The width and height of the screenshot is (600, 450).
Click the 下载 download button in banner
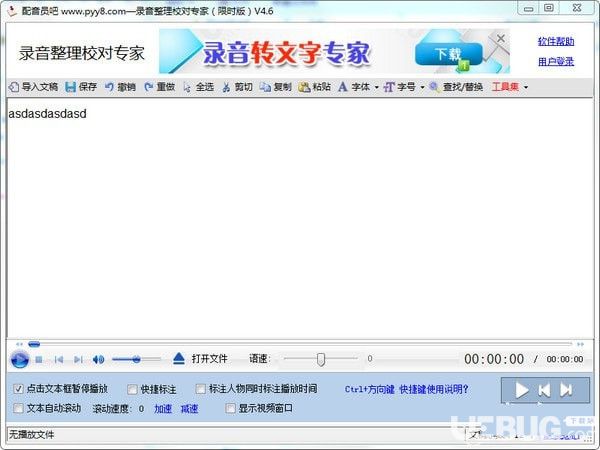[448, 54]
